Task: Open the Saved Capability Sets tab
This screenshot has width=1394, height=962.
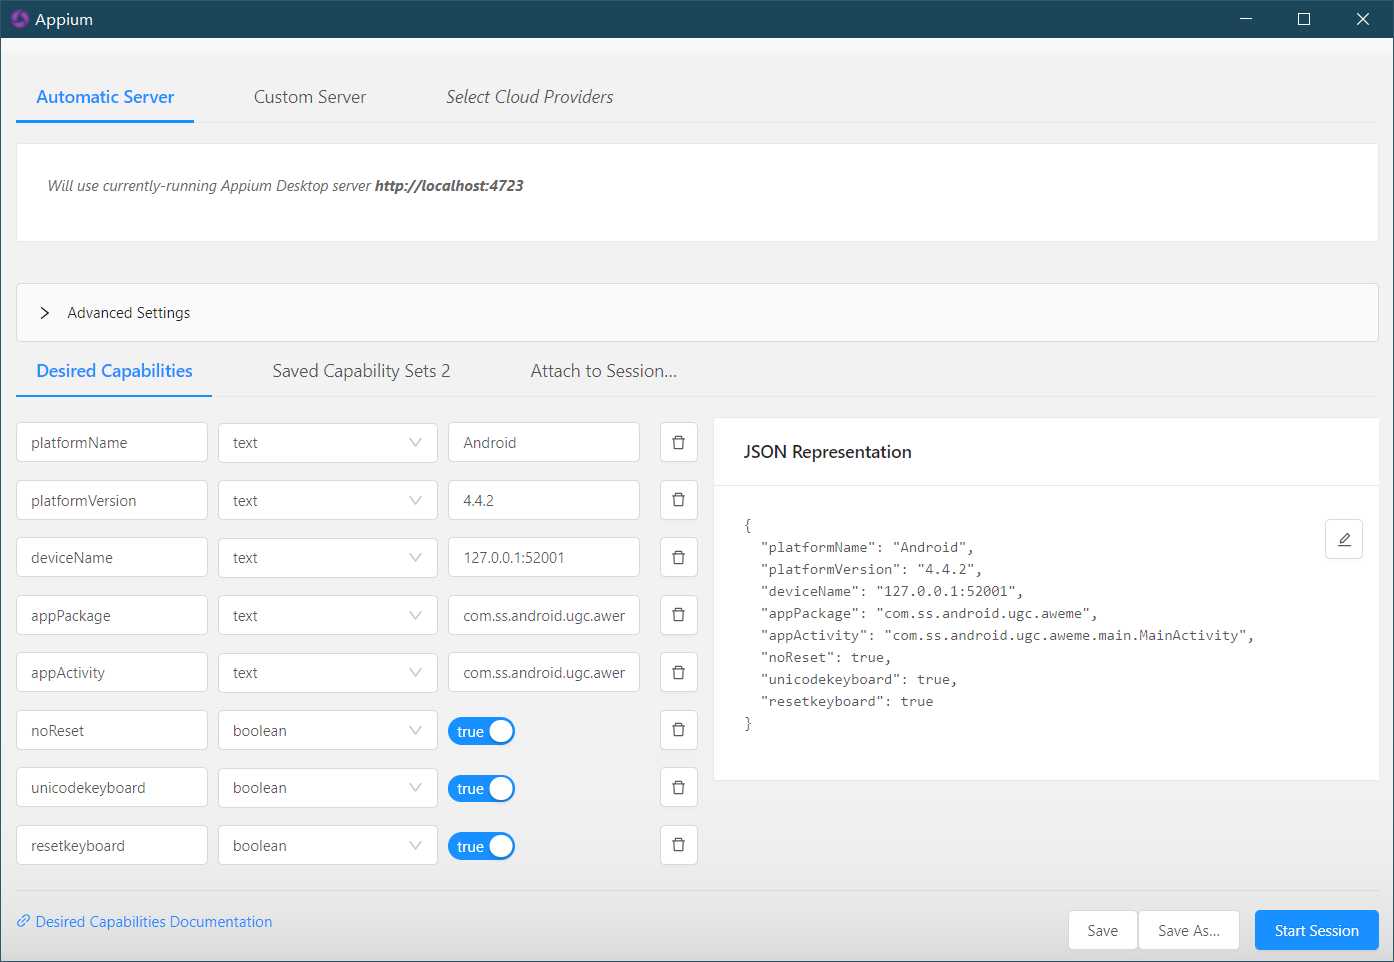Action: point(361,371)
